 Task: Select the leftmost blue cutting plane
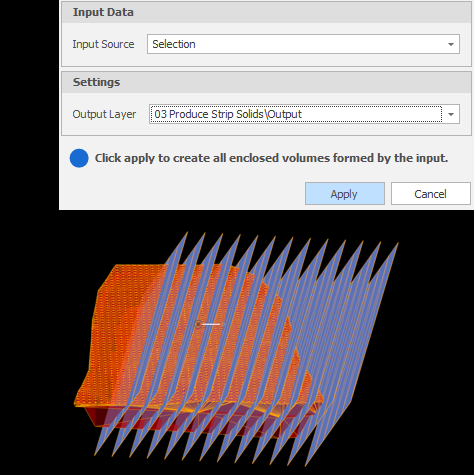tap(141, 343)
